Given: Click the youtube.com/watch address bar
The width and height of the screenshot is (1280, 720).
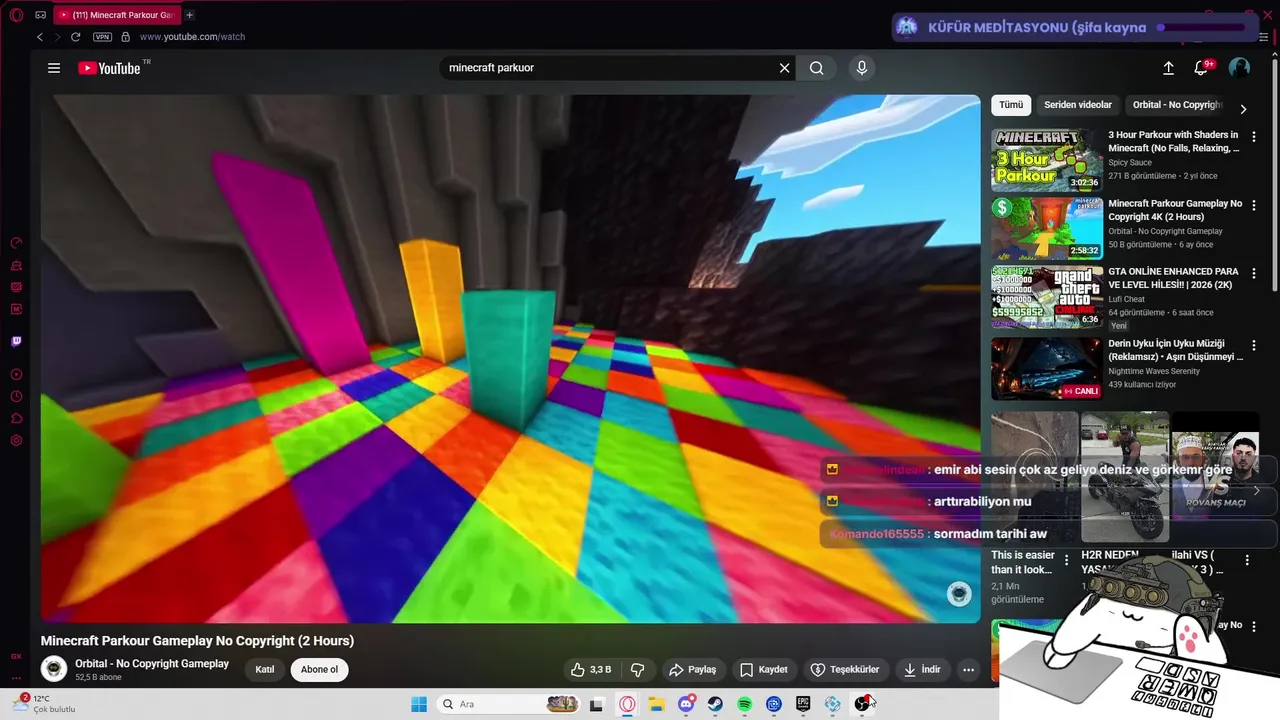Looking at the screenshot, I should click(x=192, y=37).
